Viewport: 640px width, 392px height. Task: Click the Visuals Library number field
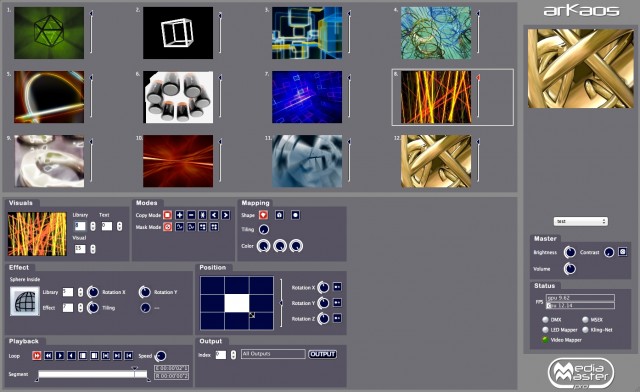coord(80,226)
